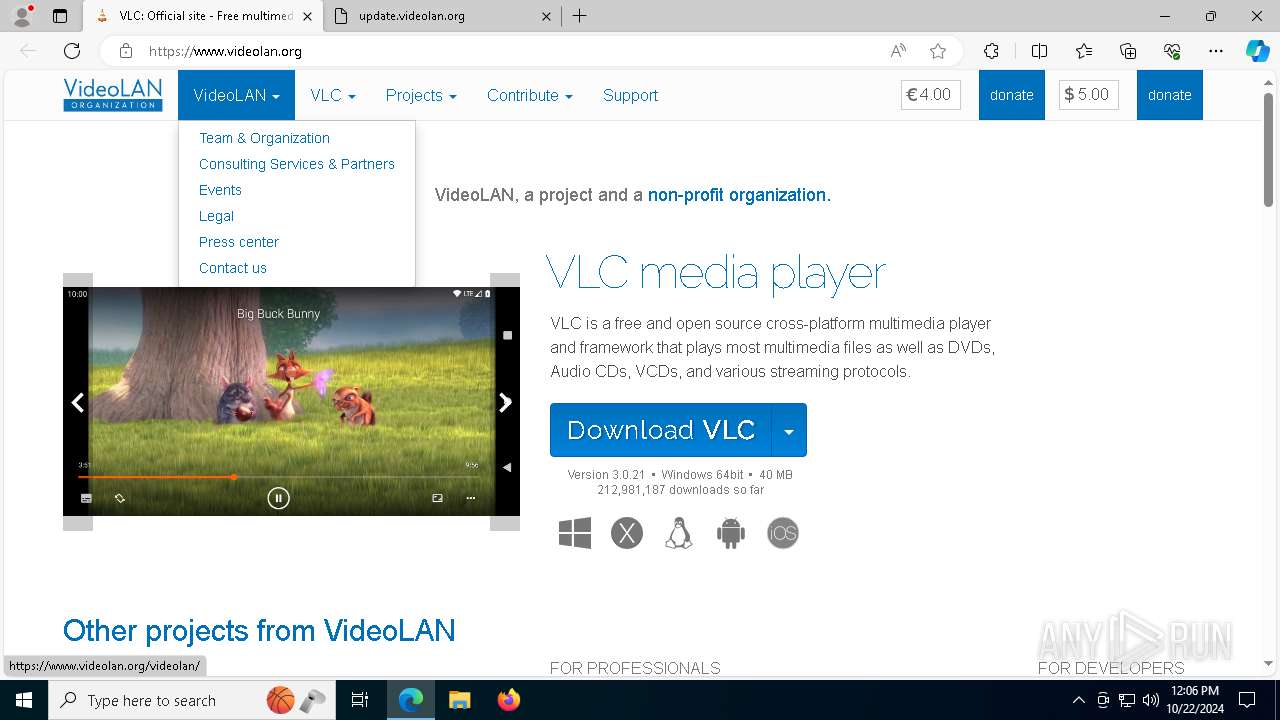Open Edge Collections icon
This screenshot has height=720, width=1280.
1128,51
